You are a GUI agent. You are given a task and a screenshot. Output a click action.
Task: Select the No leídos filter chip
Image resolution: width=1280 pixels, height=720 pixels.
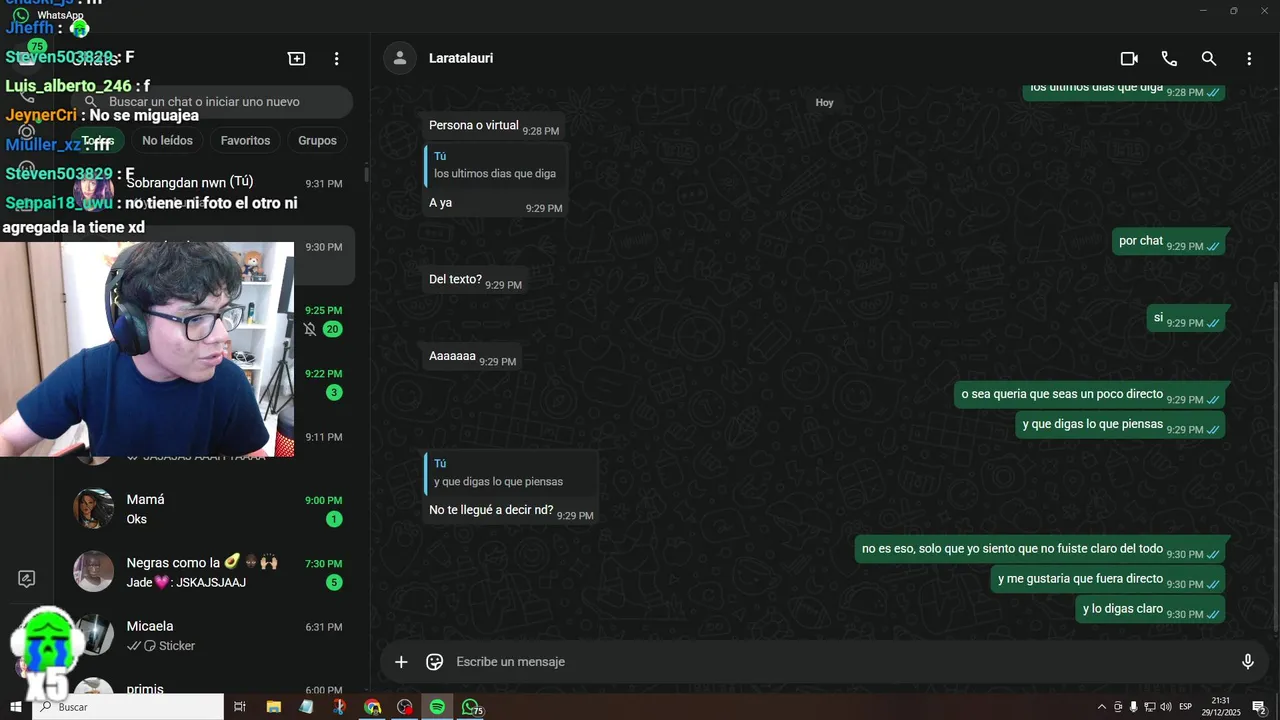click(167, 141)
